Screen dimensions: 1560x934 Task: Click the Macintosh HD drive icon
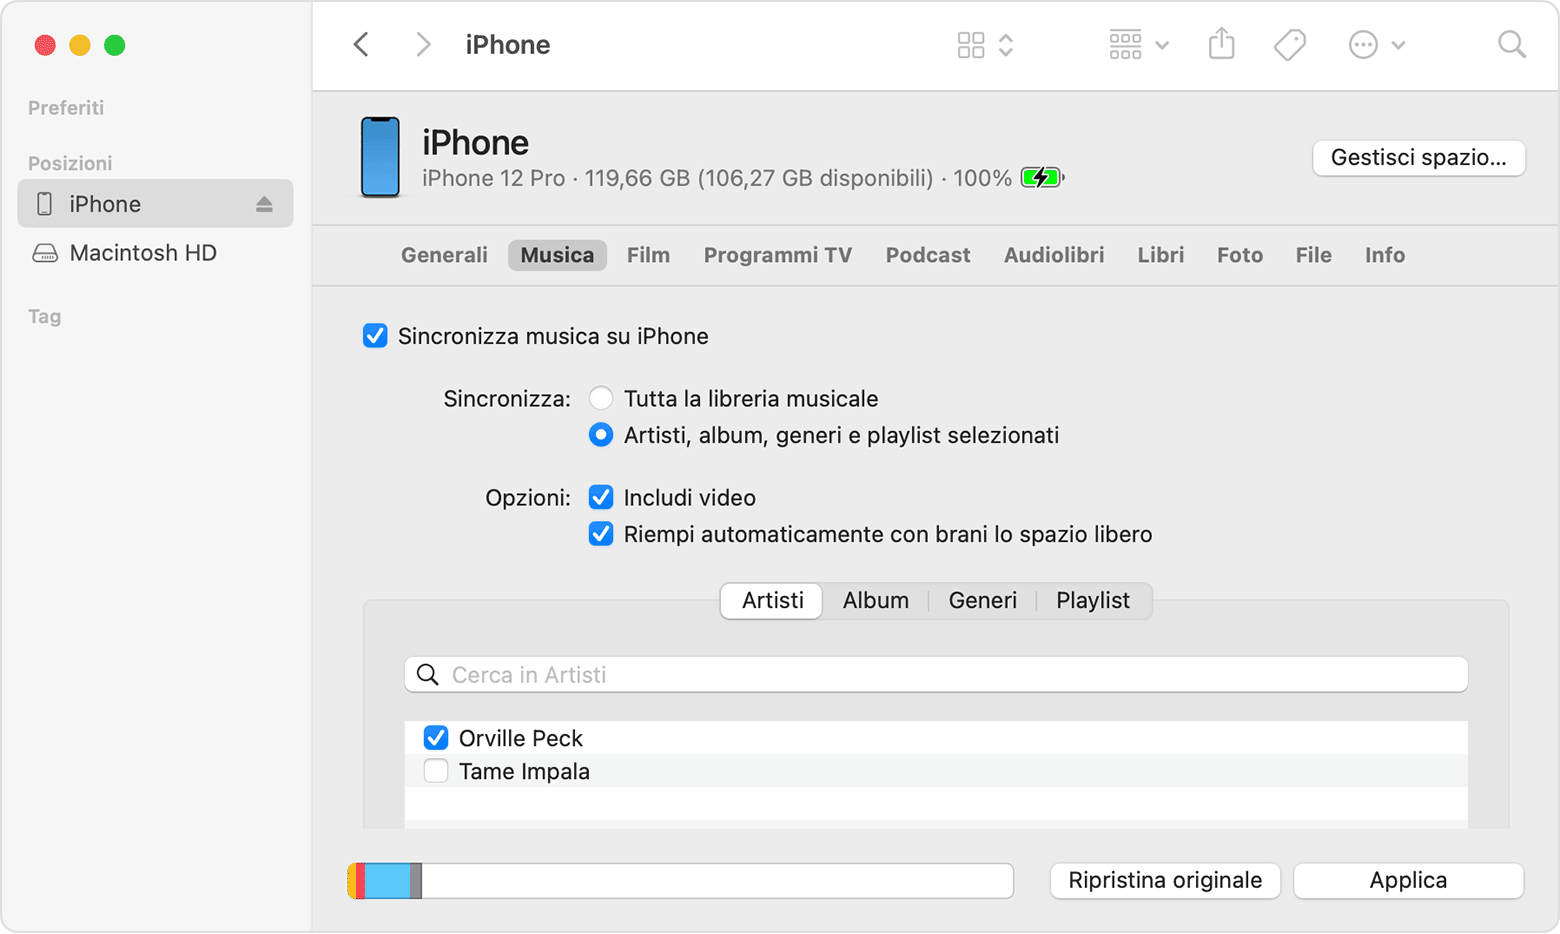tap(45, 253)
